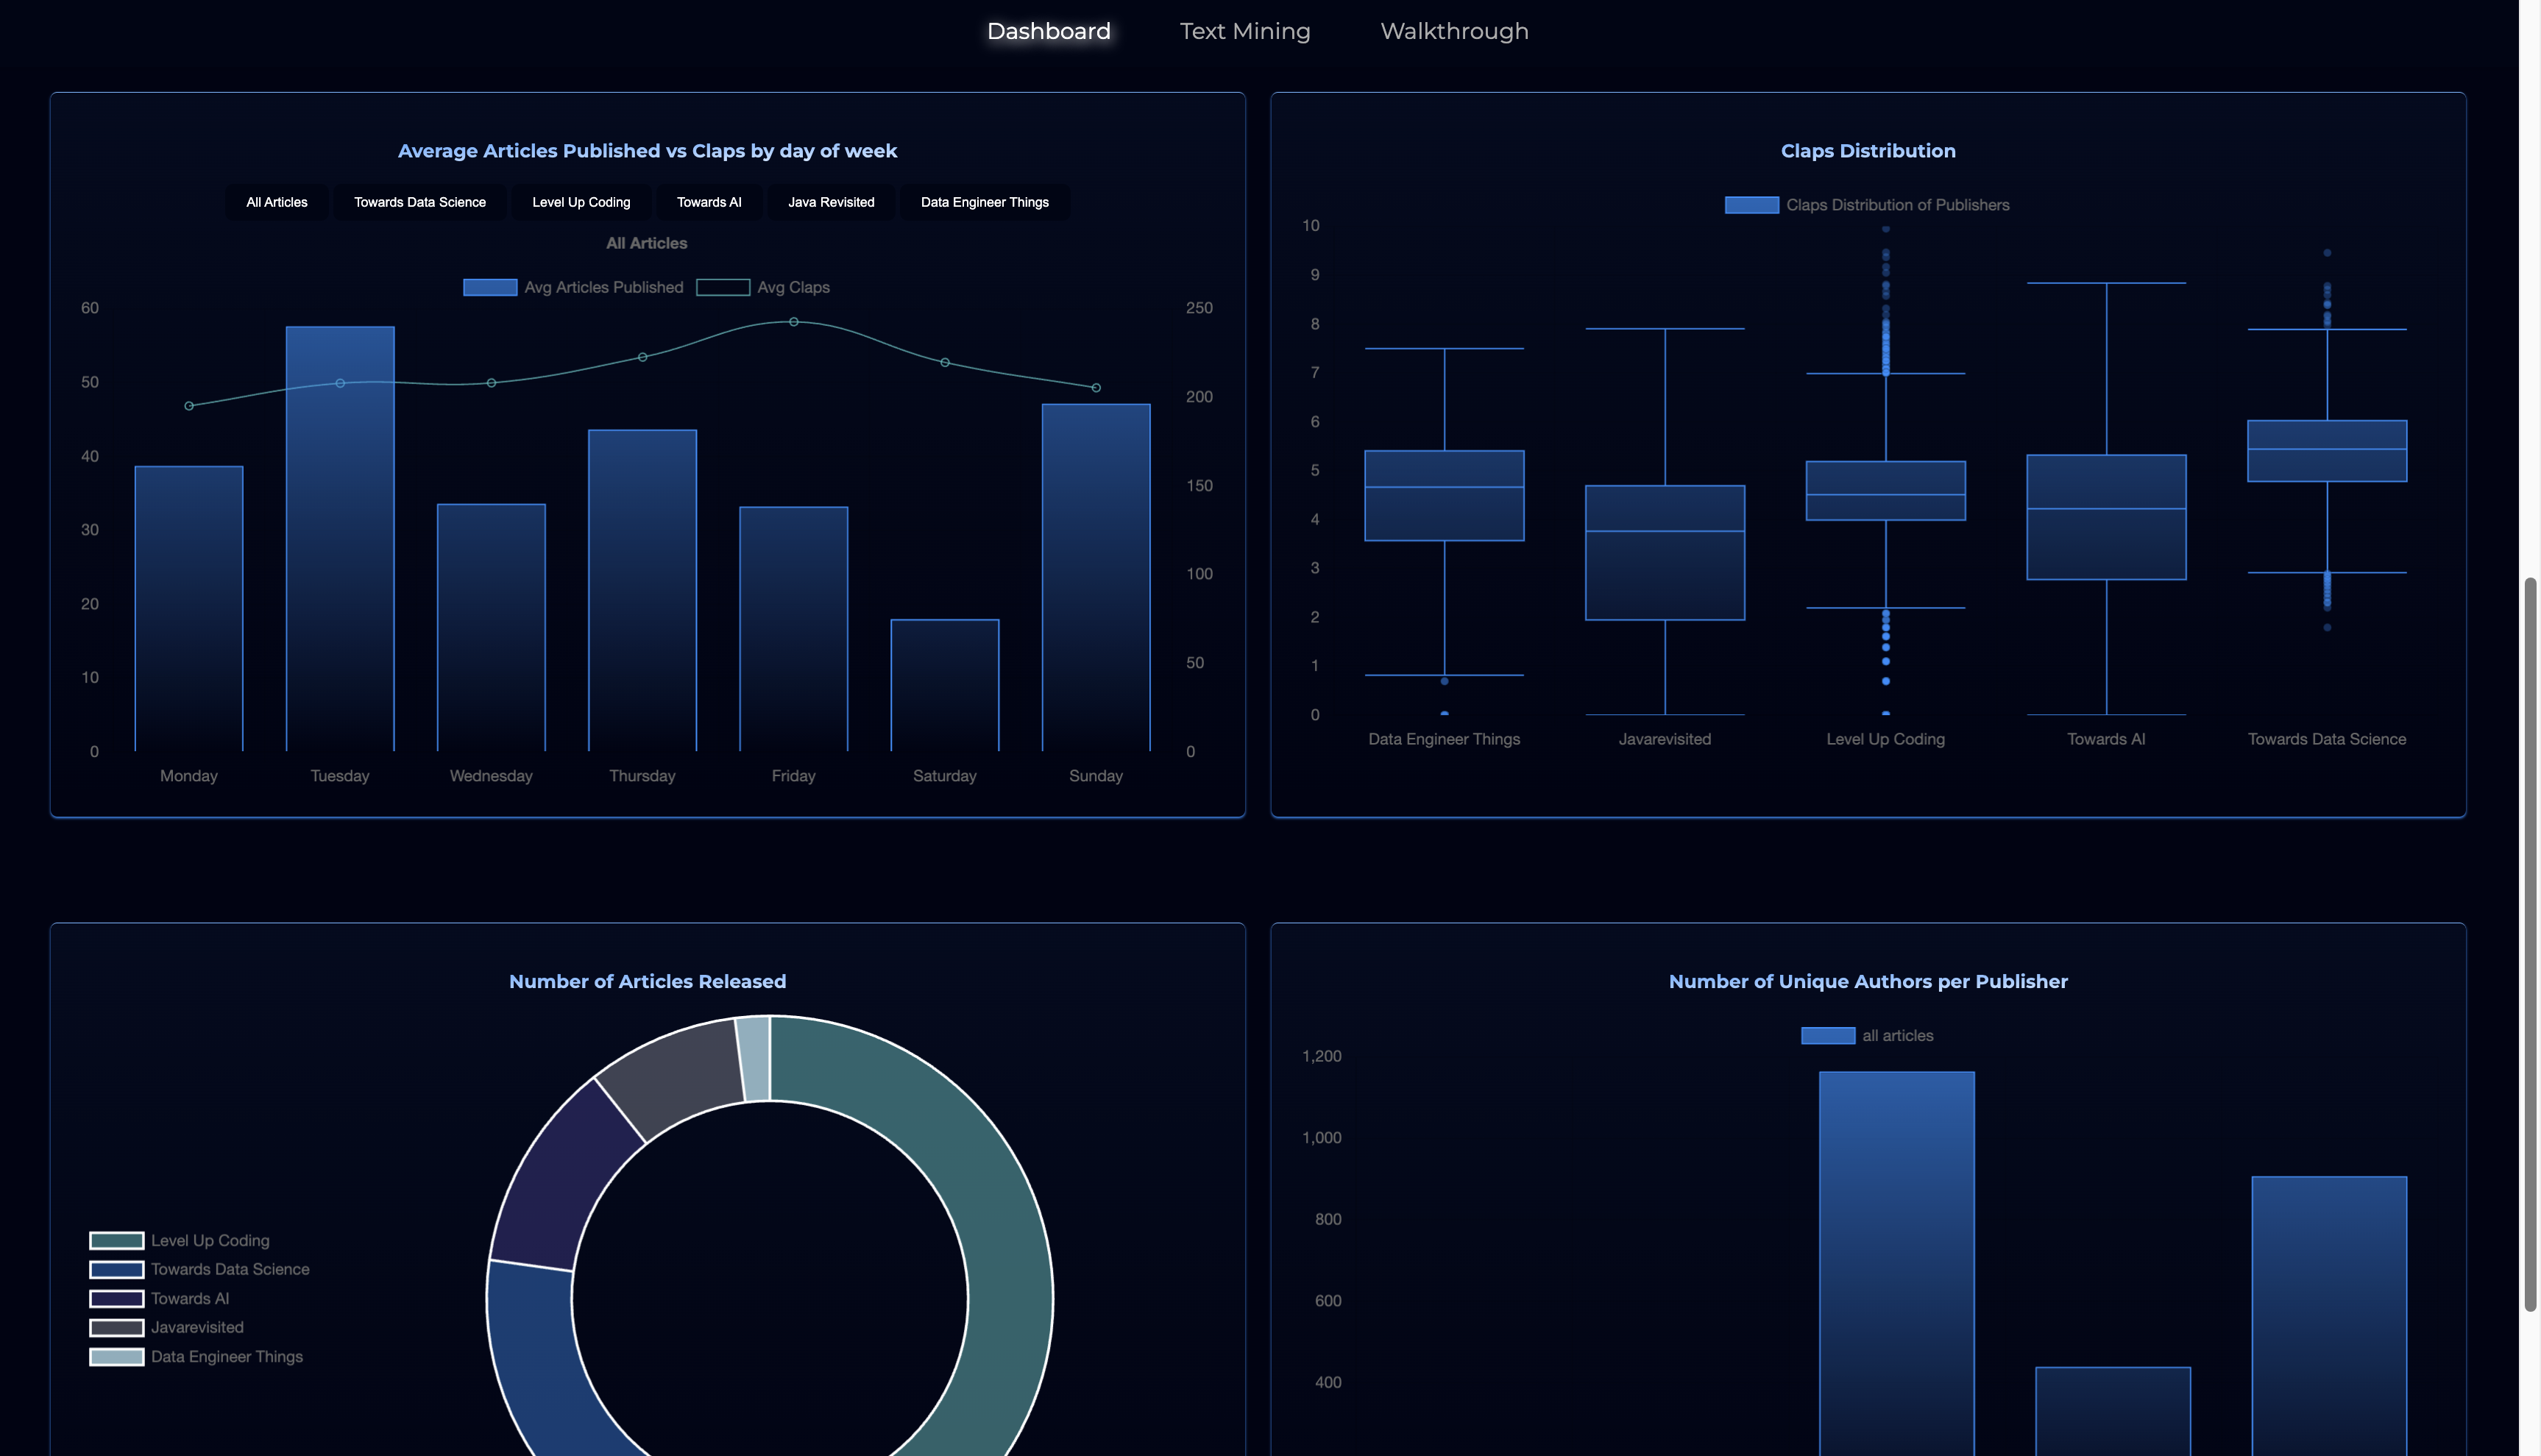Toggle Towards Data Science donut legend
2541x1456 pixels.
coord(200,1269)
